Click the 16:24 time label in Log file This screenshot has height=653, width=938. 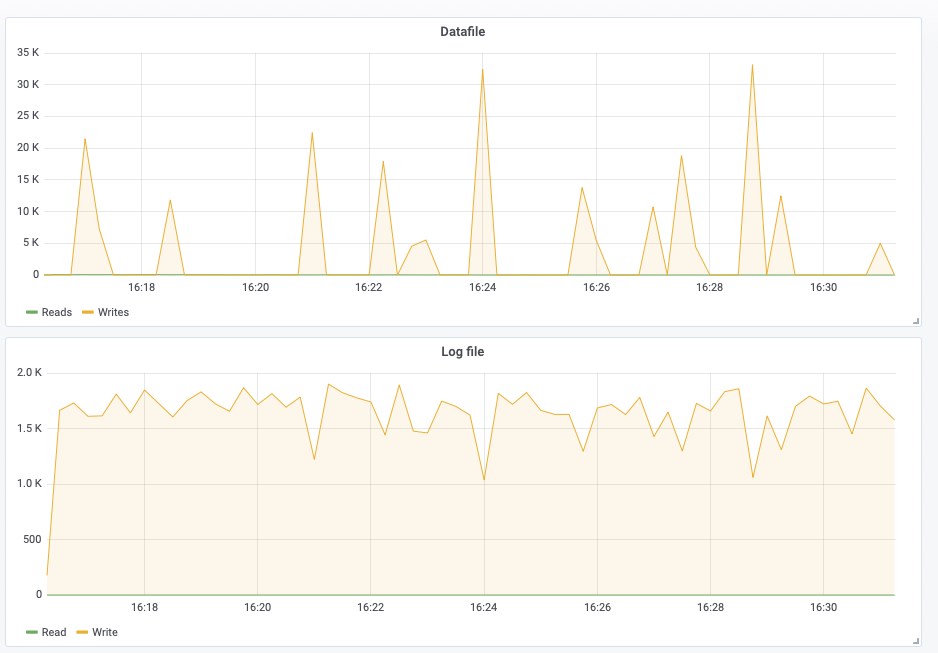[483, 608]
